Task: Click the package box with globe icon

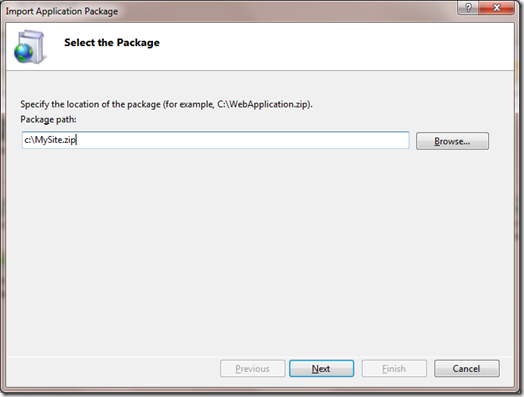Action: click(29, 46)
